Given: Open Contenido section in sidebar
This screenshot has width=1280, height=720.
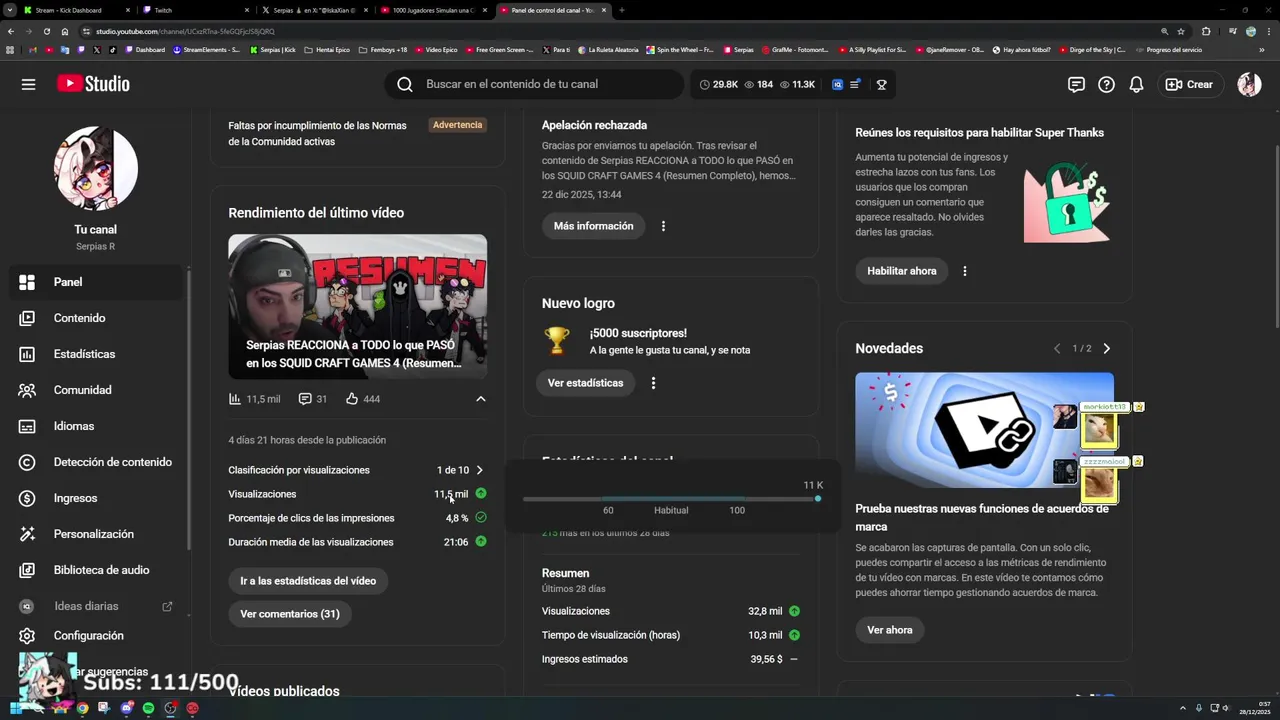Looking at the screenshot, I should pyautogui.click(x=94, y=318).
